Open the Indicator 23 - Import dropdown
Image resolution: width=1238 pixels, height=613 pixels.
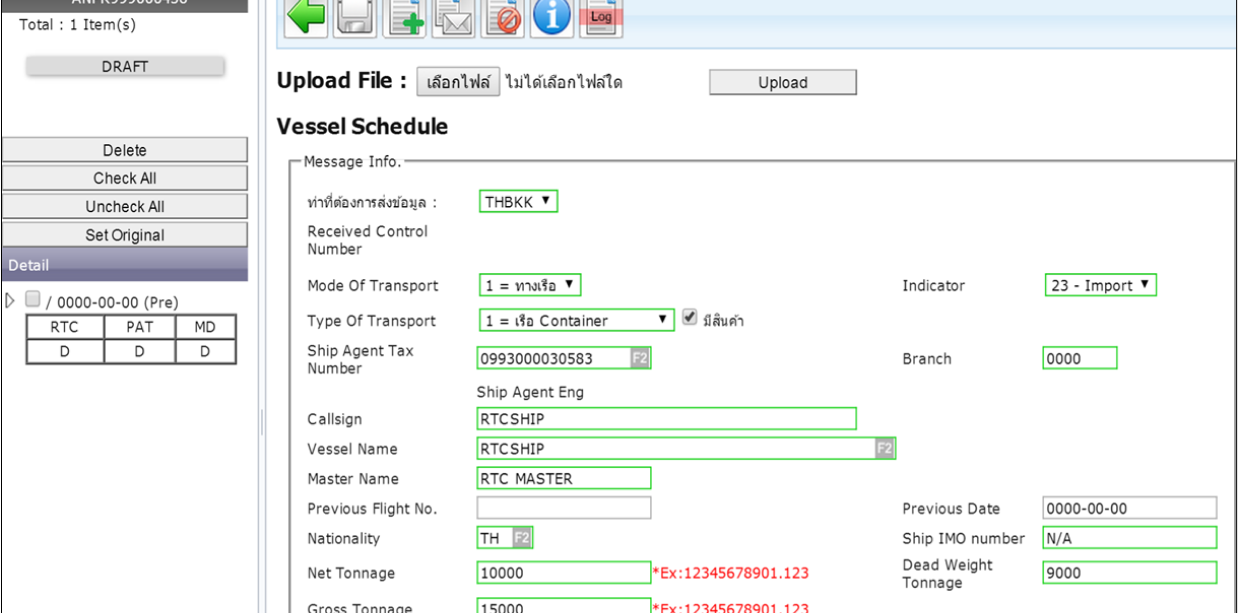[1100, 286]
